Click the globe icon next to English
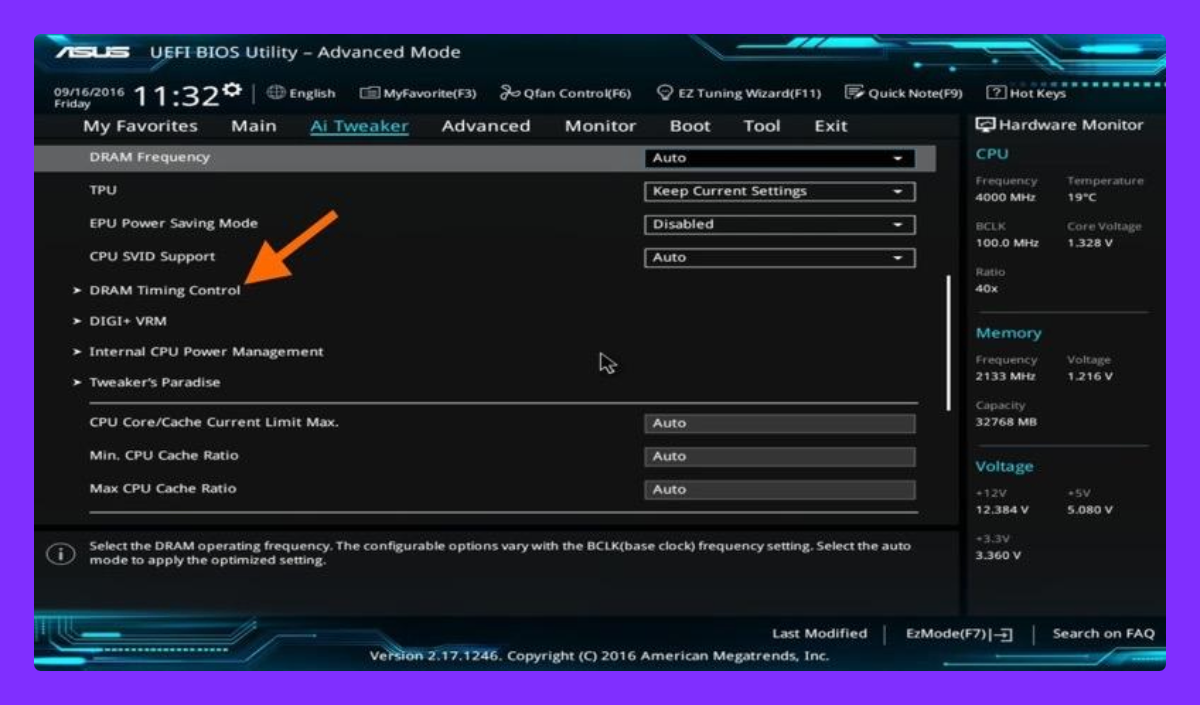 (x=276, y=93)
